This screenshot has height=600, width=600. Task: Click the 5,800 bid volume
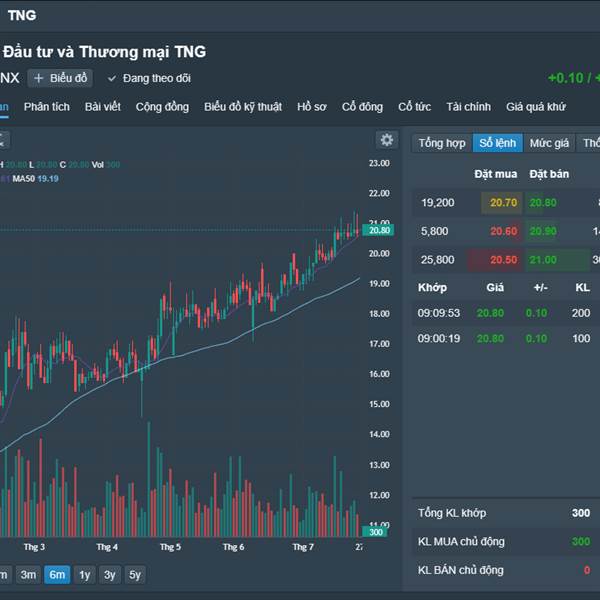tap(434, 231)
